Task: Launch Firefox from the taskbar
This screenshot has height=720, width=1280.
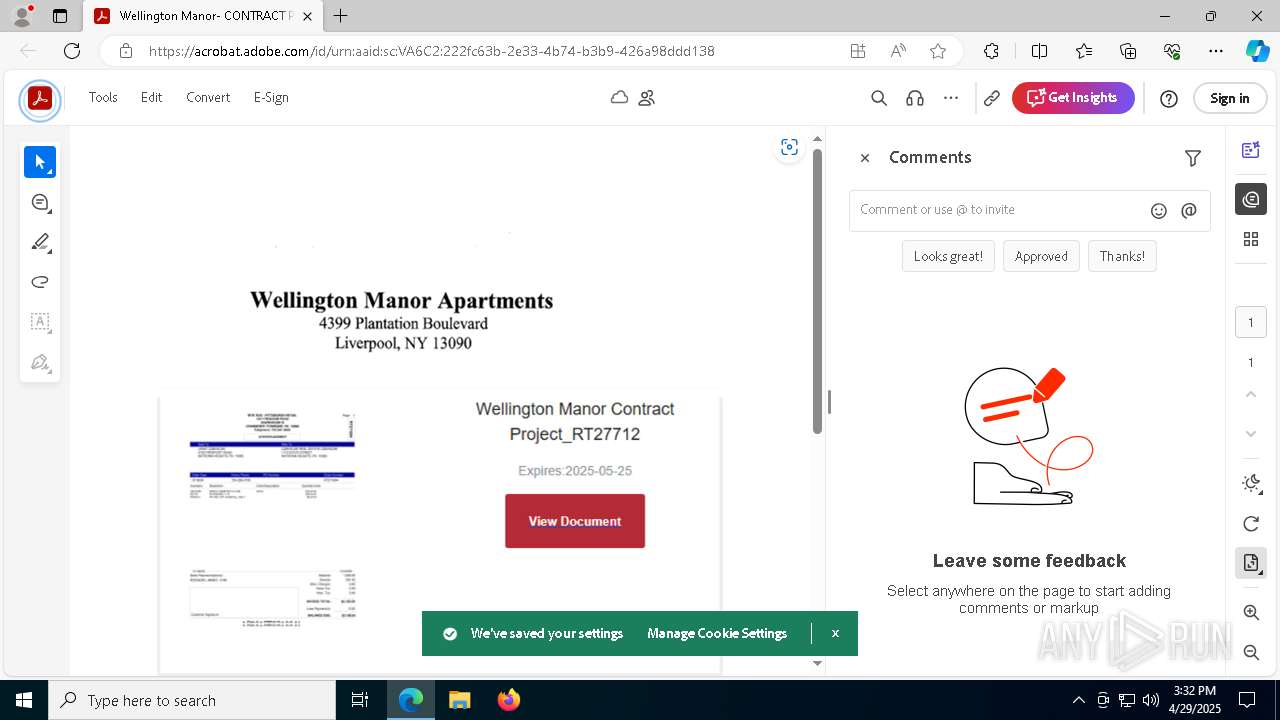Action: (x=508, y=700)
